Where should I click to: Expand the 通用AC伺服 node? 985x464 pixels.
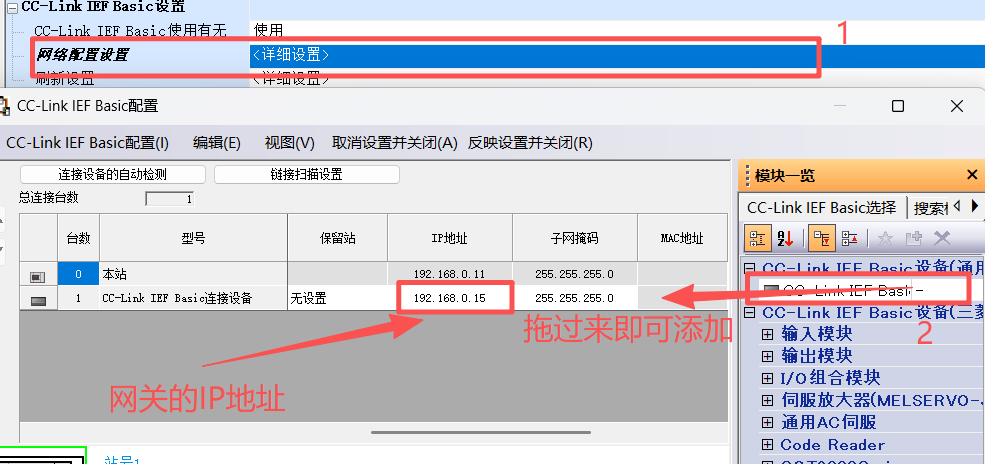pyautogui.click(x=767, y=422)
